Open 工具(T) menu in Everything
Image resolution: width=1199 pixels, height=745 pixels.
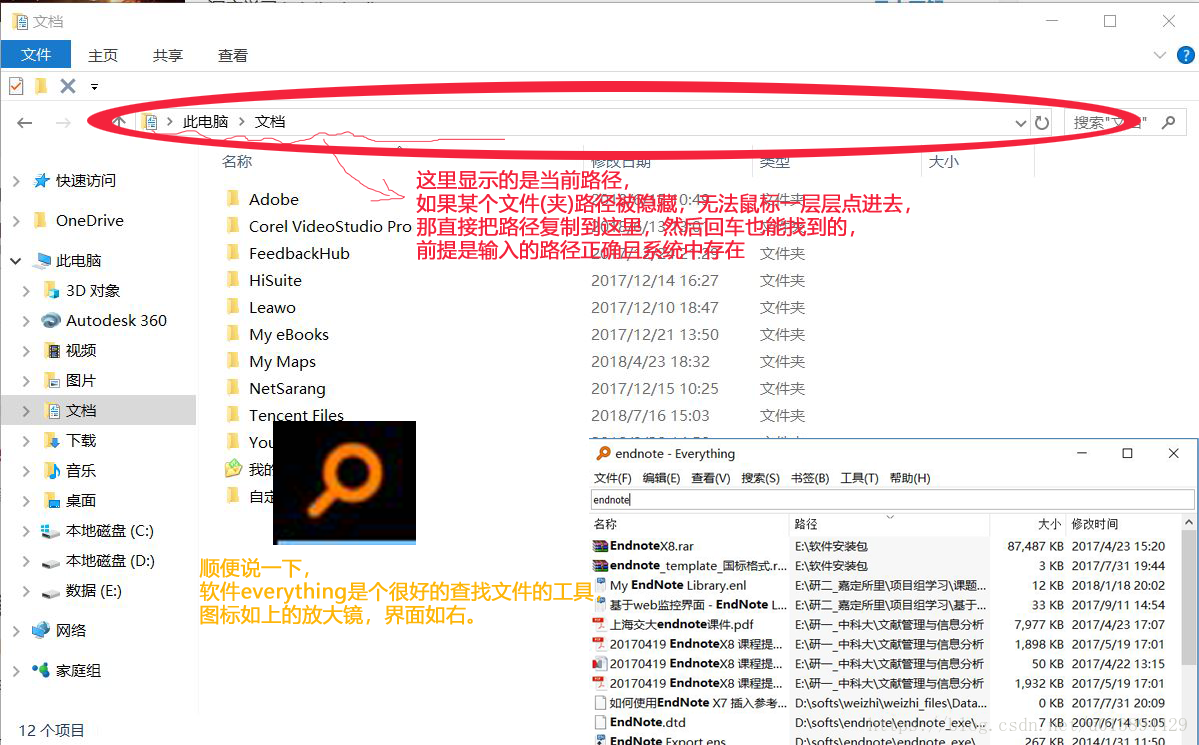(859, 478)
